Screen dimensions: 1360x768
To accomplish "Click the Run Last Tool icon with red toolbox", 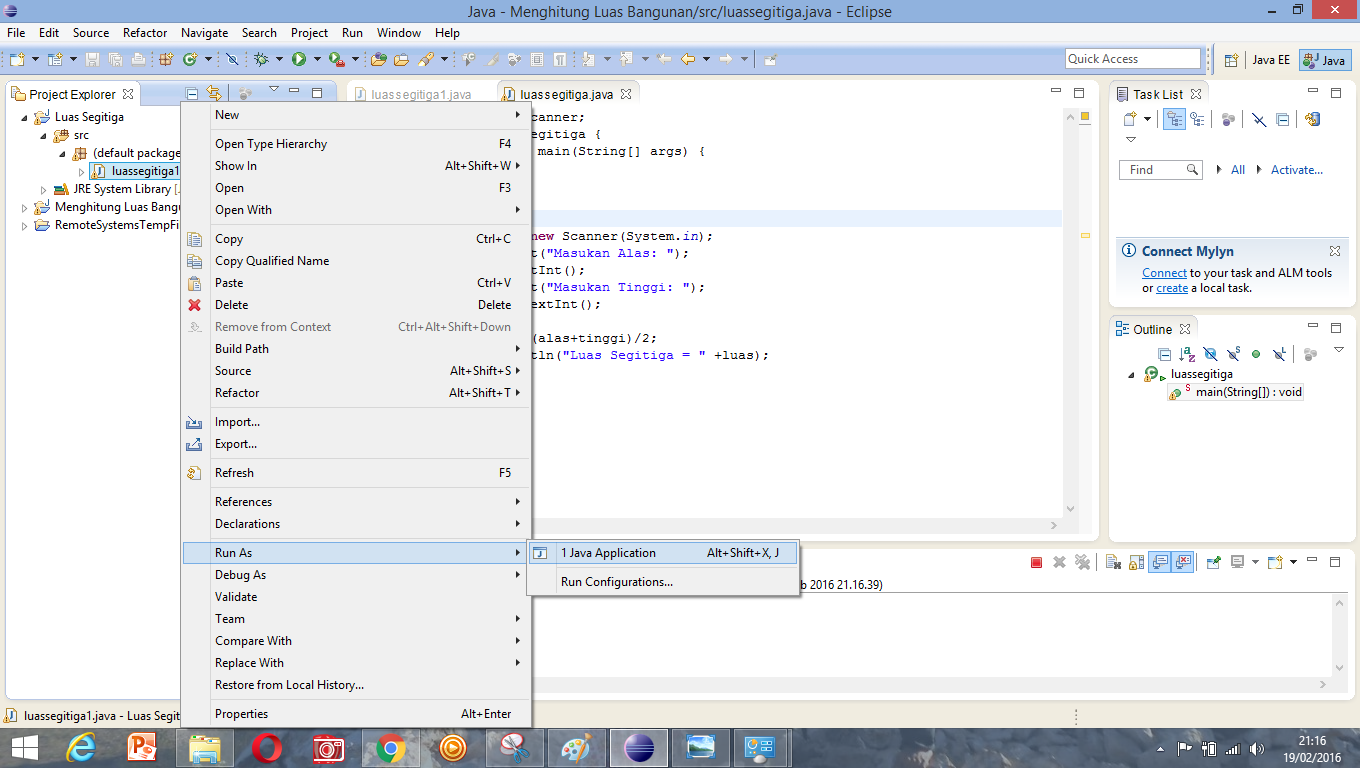I will [x=337, y=59].
